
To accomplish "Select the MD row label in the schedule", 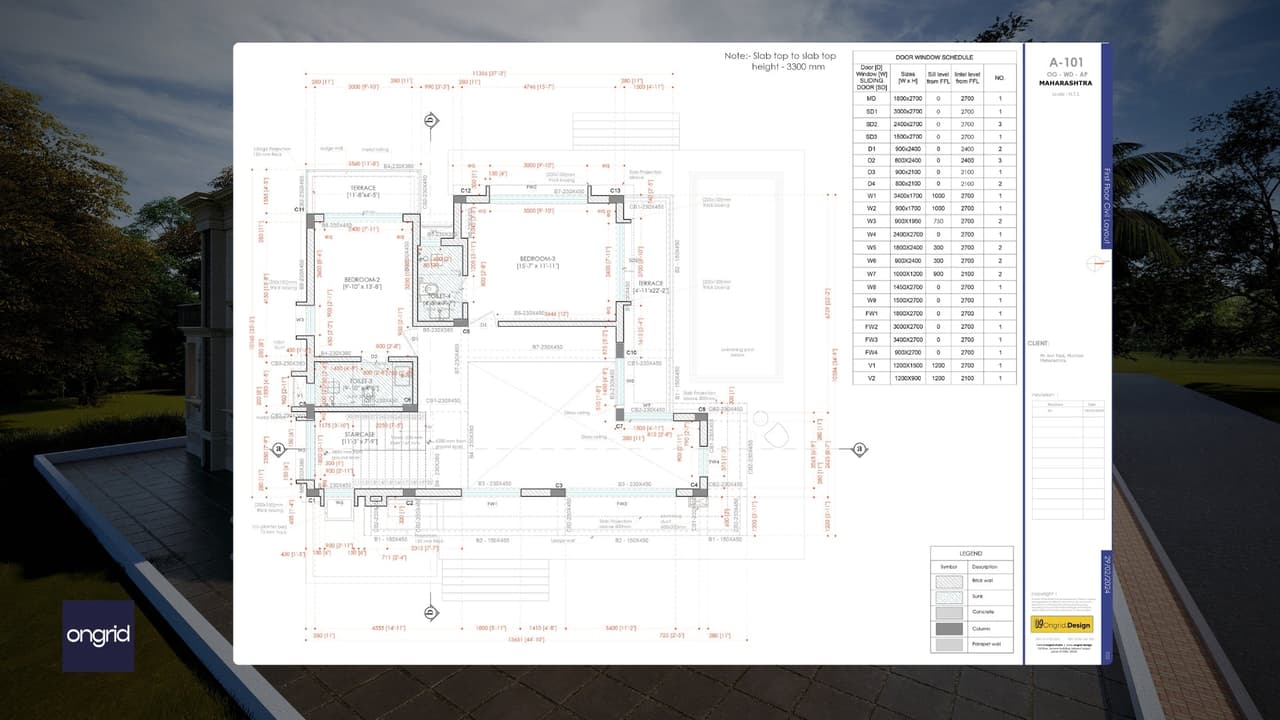I will [x=871, y=98].
